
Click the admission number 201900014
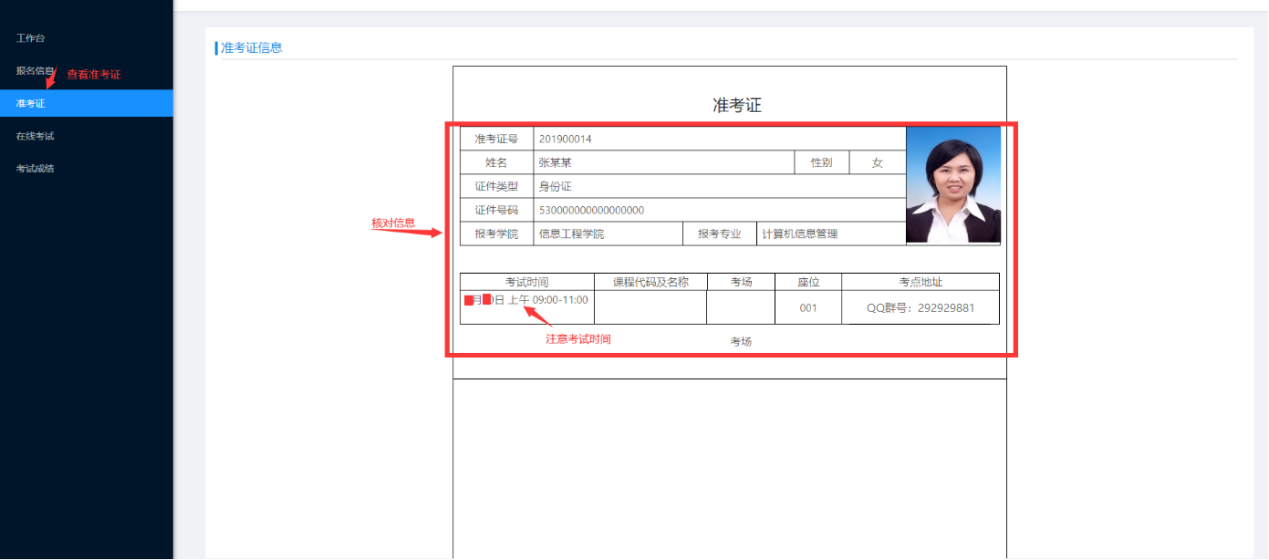565,139
